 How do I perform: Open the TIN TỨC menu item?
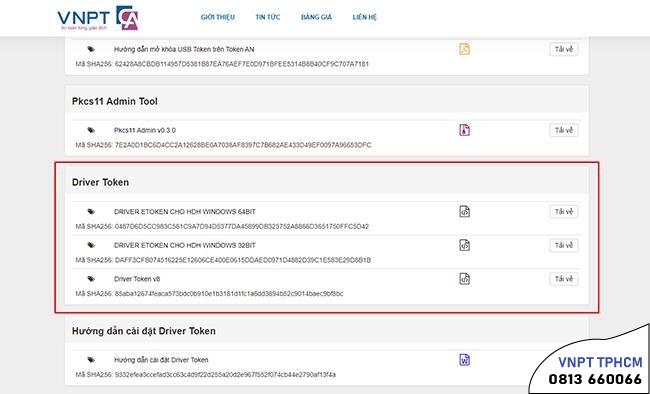pos(268,17)
